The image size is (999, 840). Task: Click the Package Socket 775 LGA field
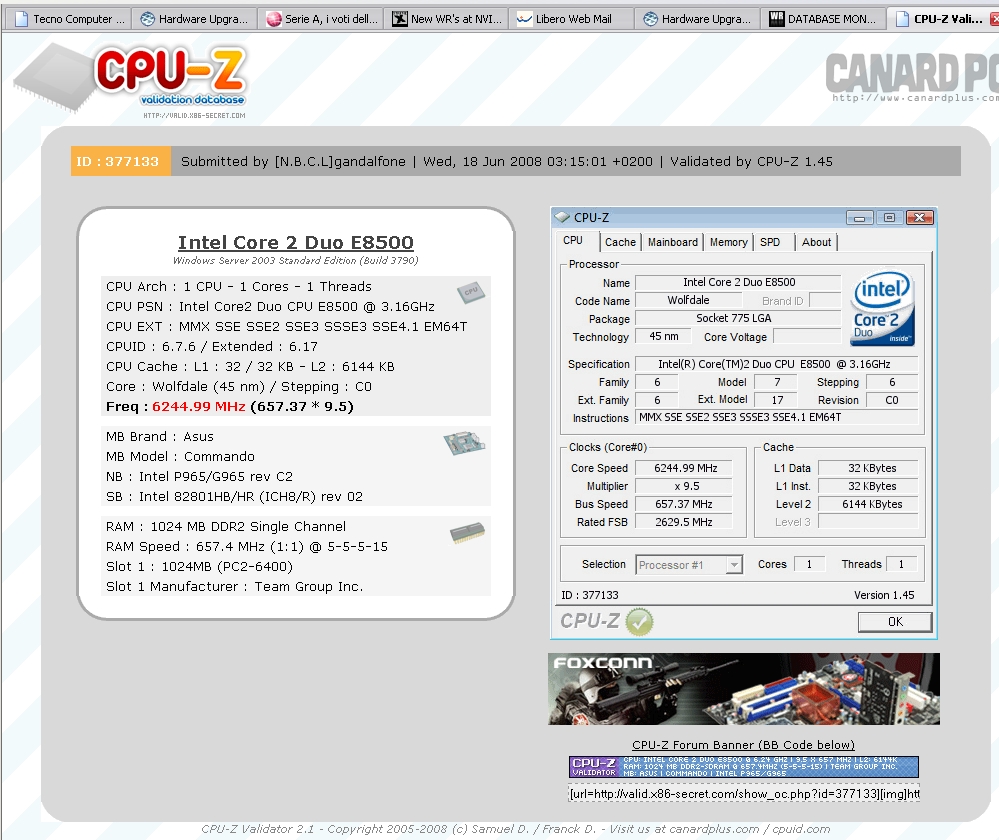738,318
